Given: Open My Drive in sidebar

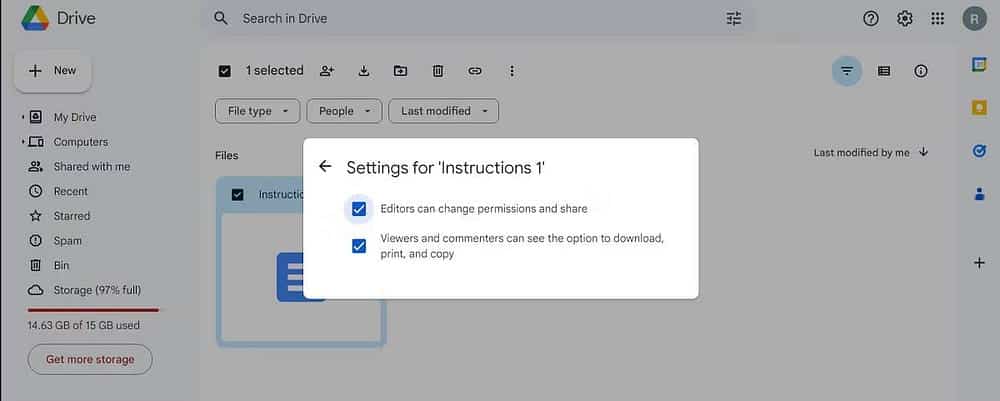Looking at the screenshot, I should point(75,117).
